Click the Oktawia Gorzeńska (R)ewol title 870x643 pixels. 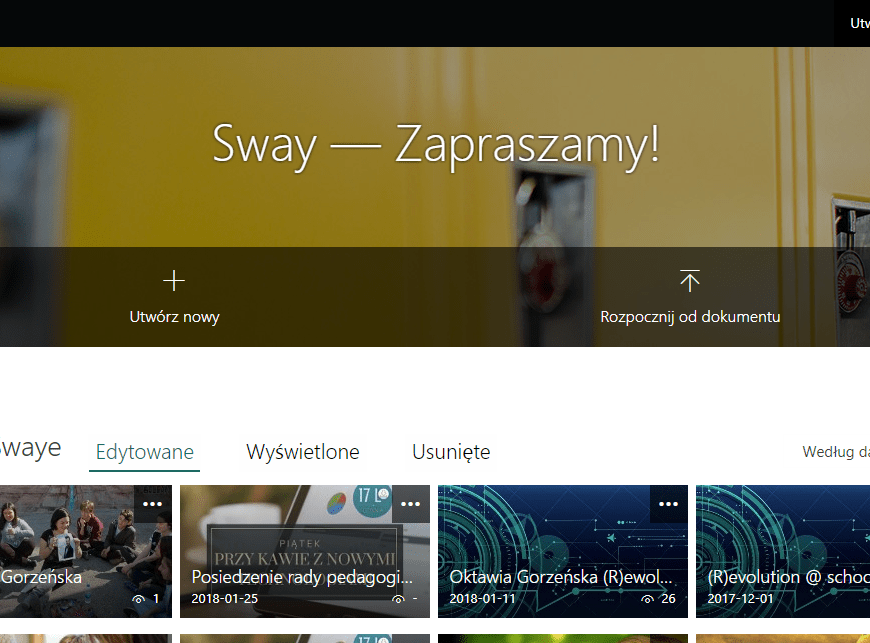tap(561, 577)
